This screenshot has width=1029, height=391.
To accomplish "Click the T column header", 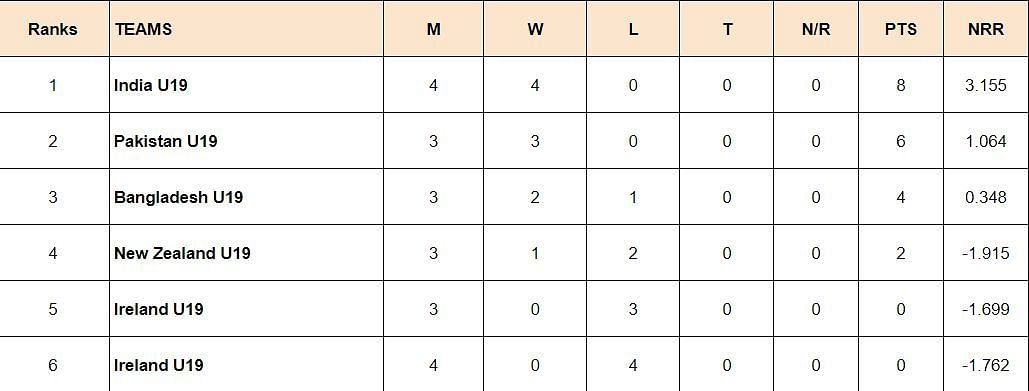I will 727,30.
